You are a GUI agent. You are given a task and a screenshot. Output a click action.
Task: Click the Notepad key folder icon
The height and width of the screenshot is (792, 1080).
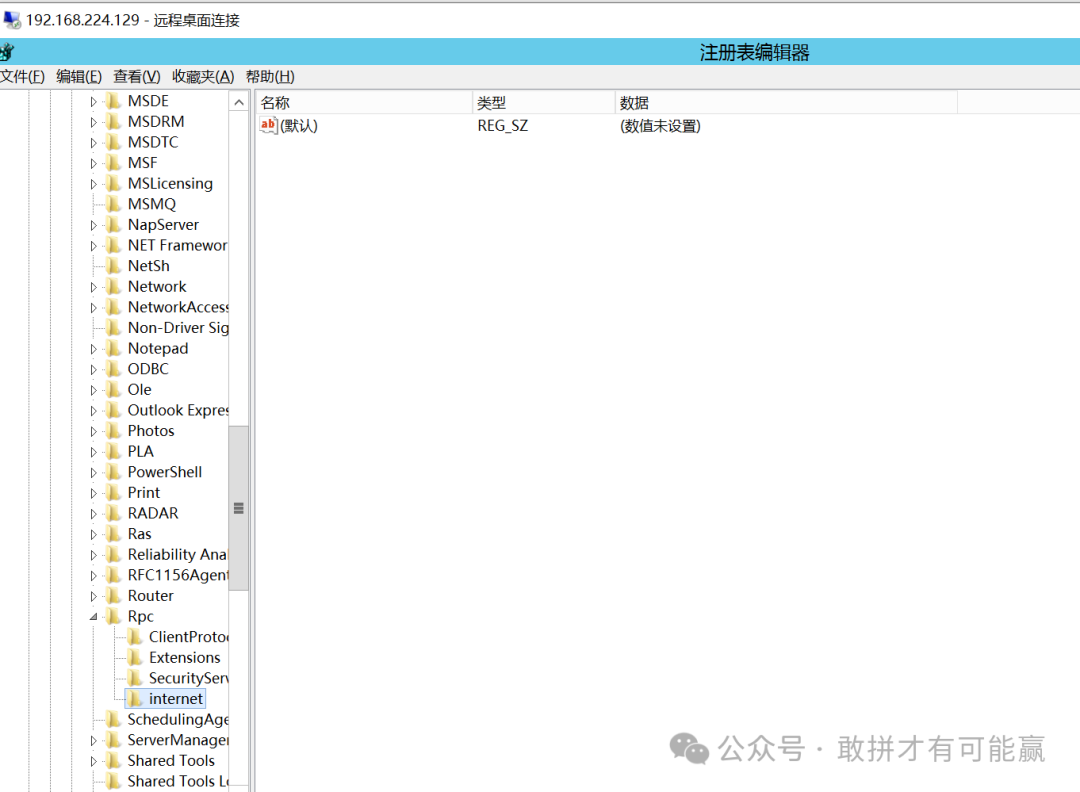coord(114,349)
